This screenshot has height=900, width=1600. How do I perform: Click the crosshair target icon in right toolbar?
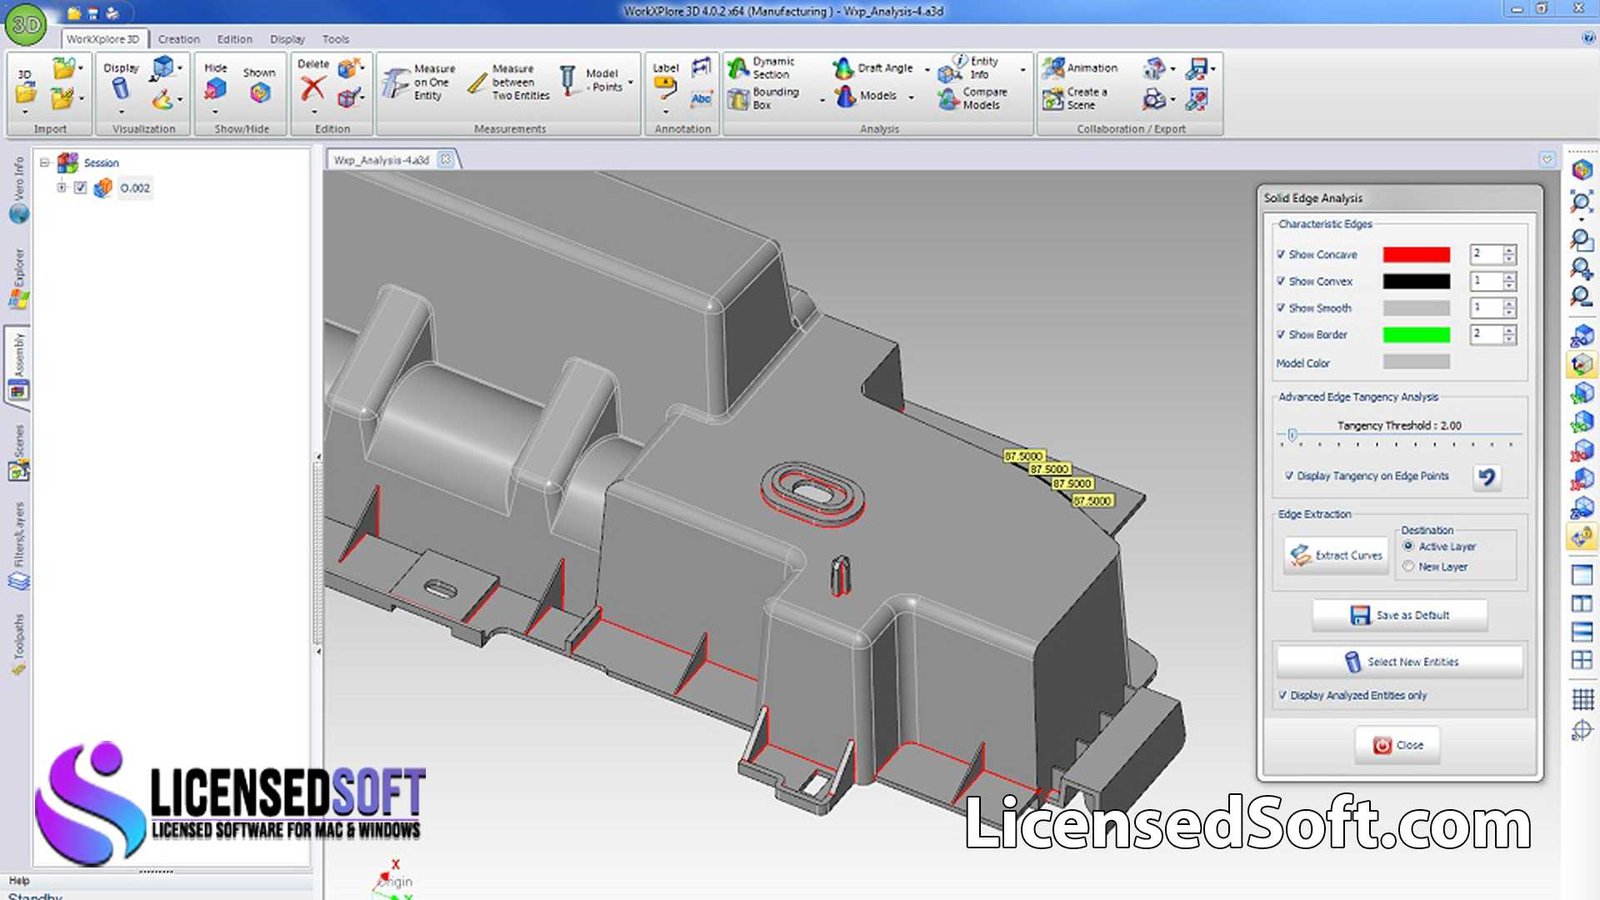click(1582, 730)
